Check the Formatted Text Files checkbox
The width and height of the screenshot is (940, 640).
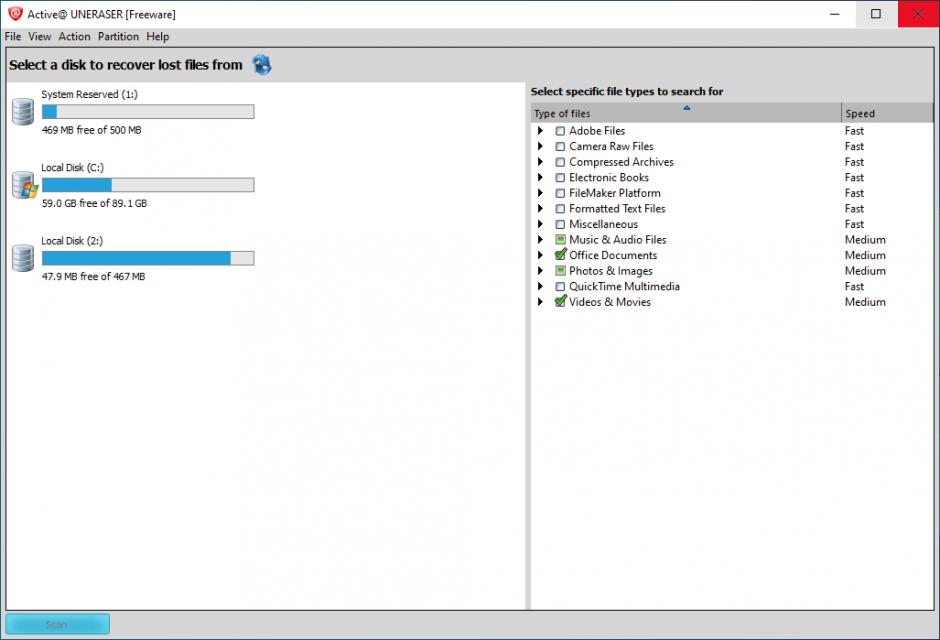[x=560, y=209]
